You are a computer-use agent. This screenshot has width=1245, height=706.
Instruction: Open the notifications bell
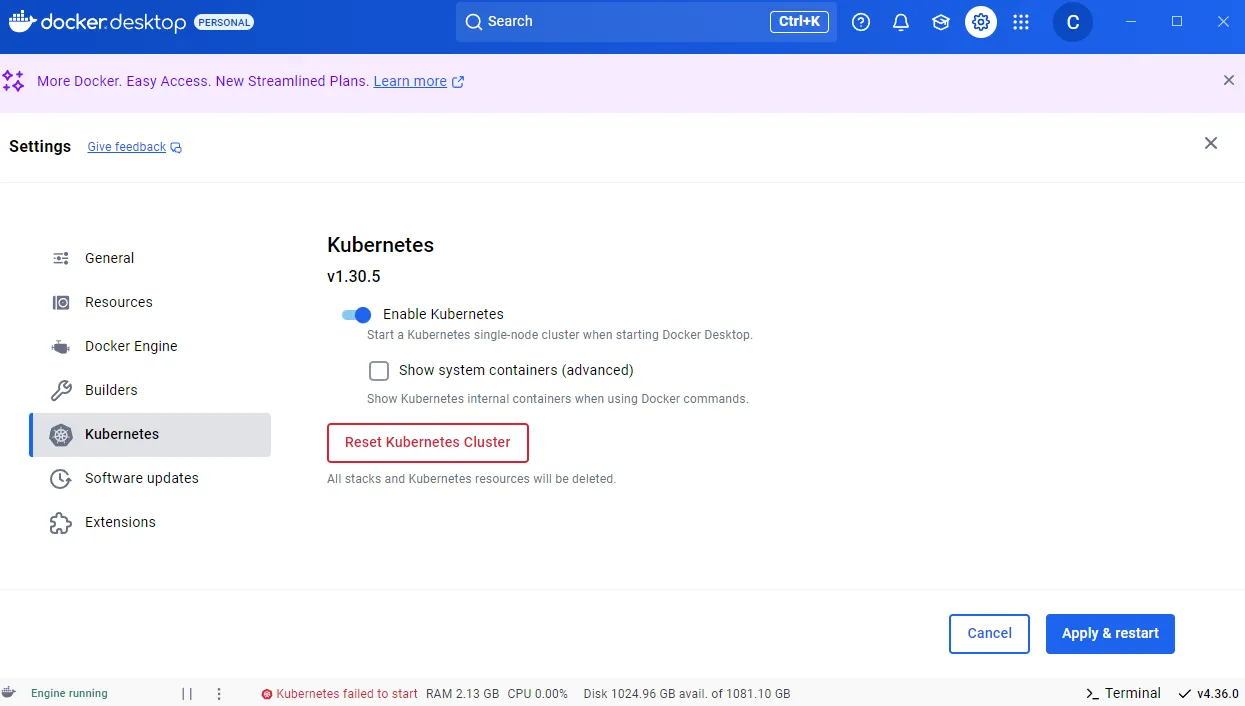[x=901, y=22]
